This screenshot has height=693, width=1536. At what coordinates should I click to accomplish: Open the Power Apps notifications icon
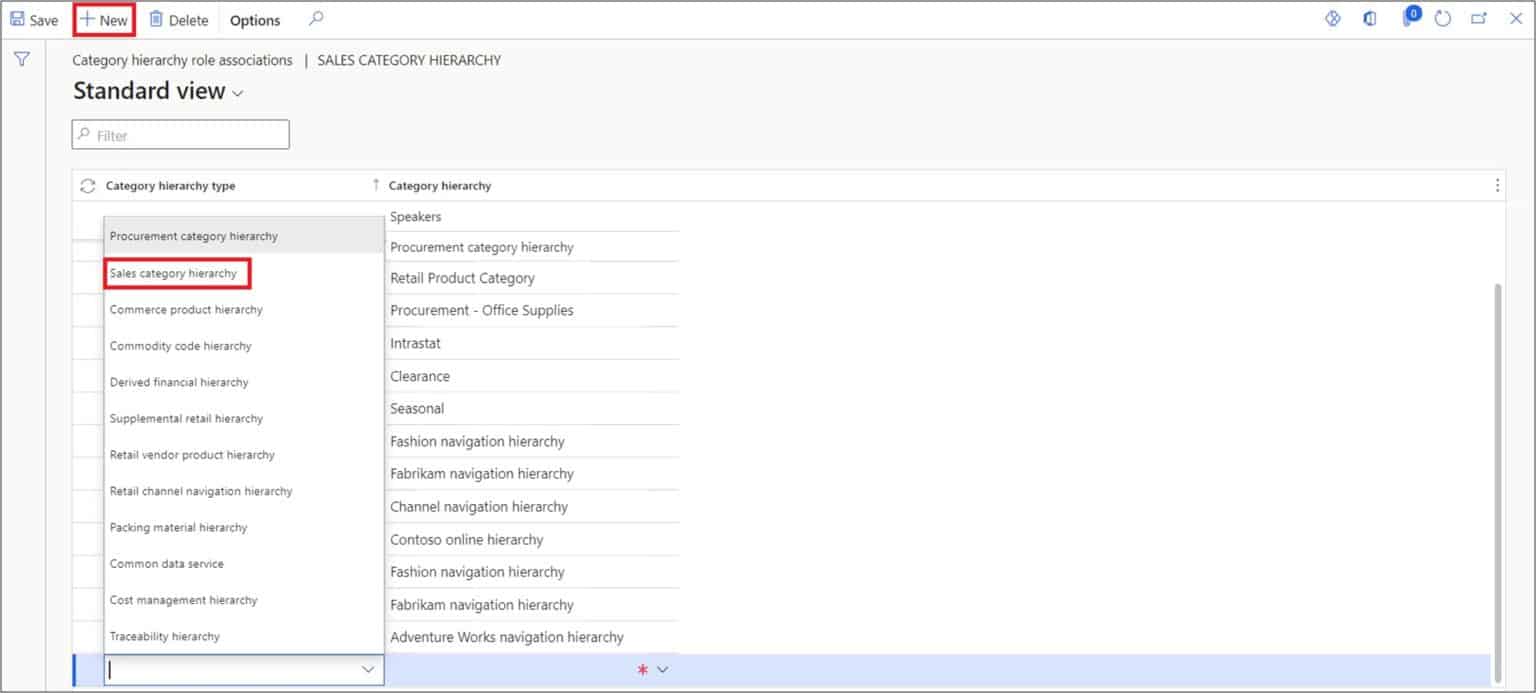pos(1410,18)
